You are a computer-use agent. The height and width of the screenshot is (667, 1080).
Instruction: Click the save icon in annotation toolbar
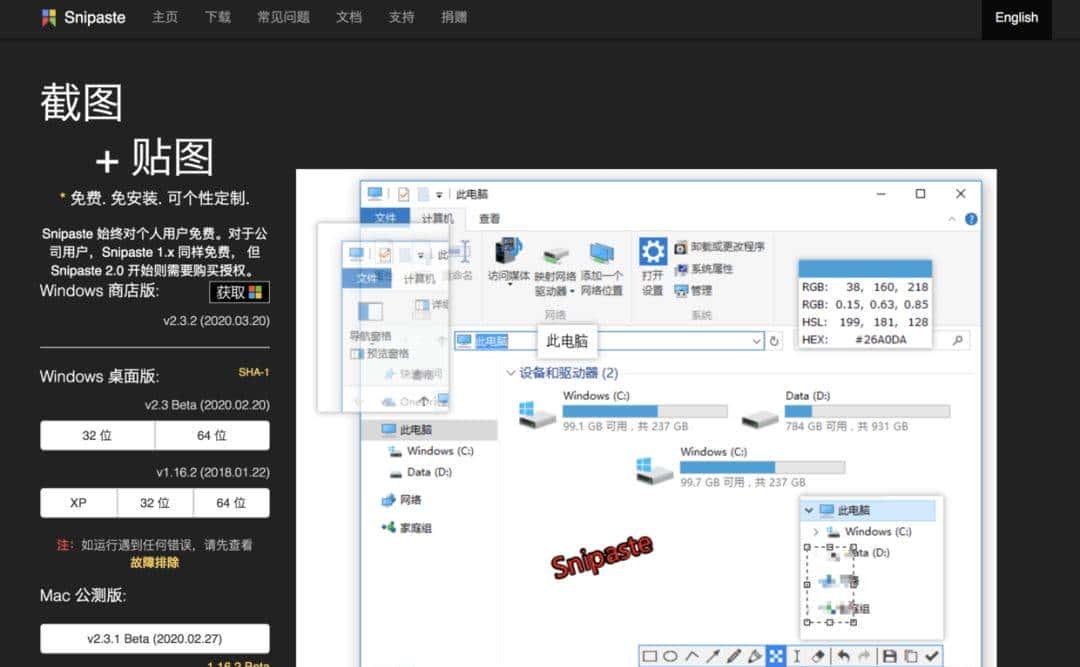click(888, 654)
